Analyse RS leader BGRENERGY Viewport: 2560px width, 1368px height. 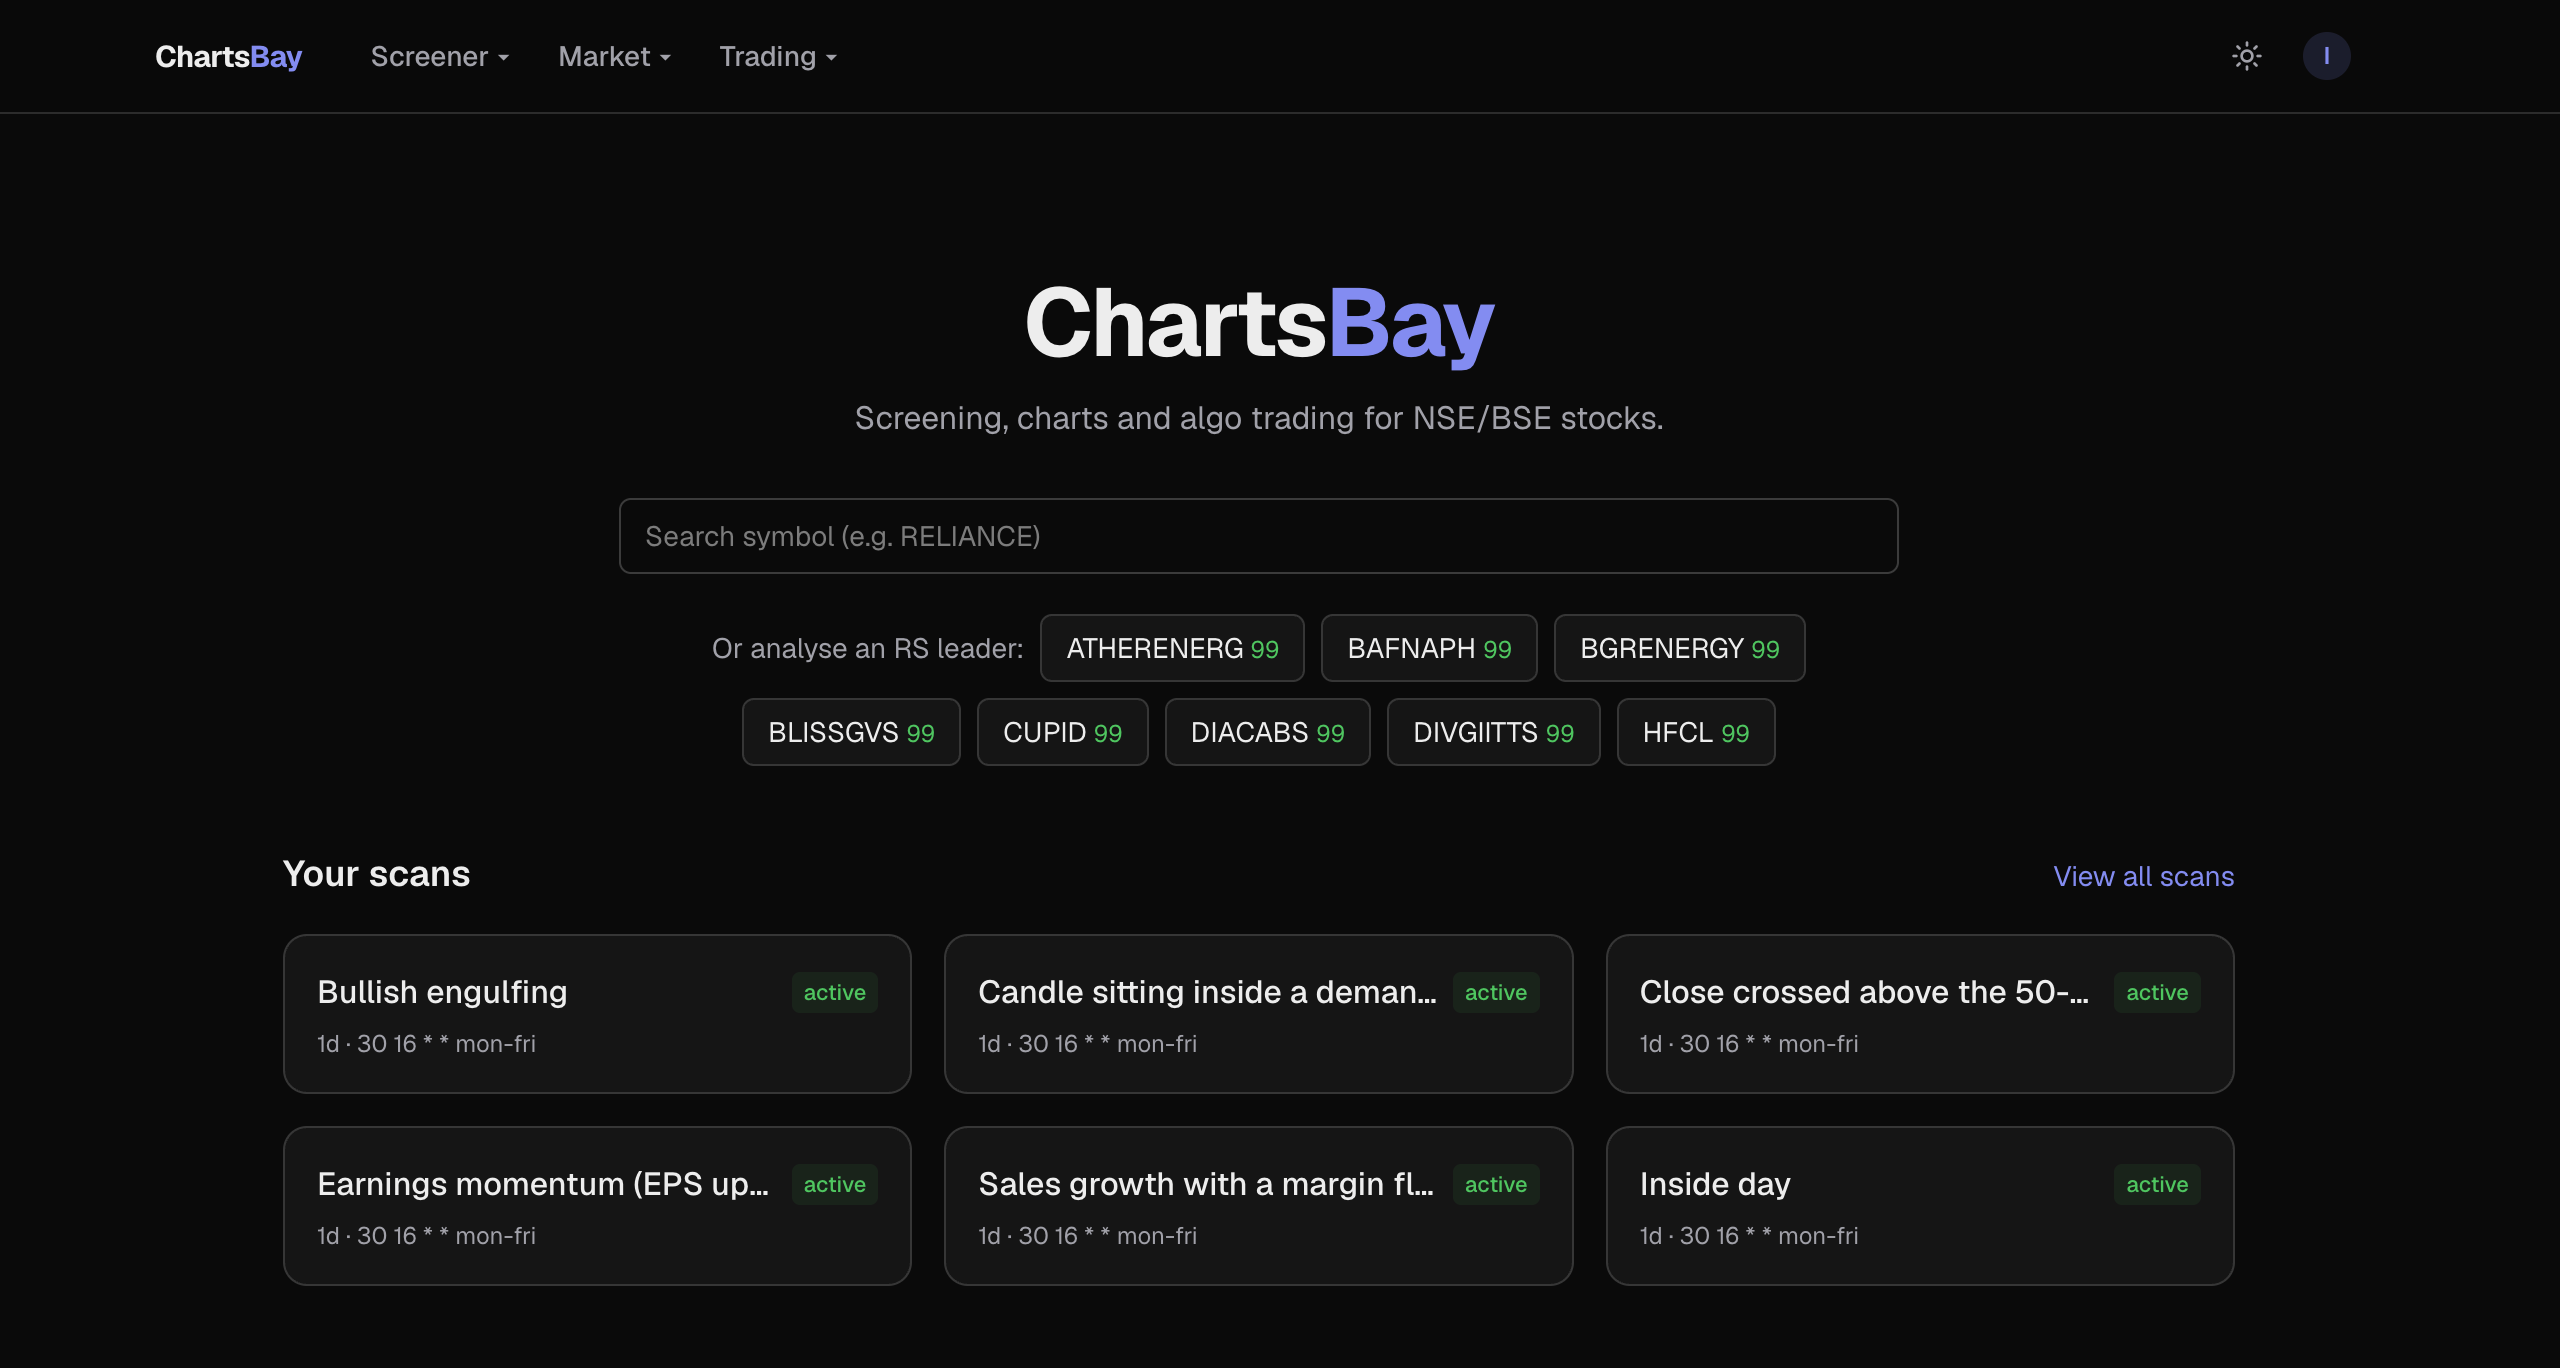pyautogui.click(x=1679, y=648)
